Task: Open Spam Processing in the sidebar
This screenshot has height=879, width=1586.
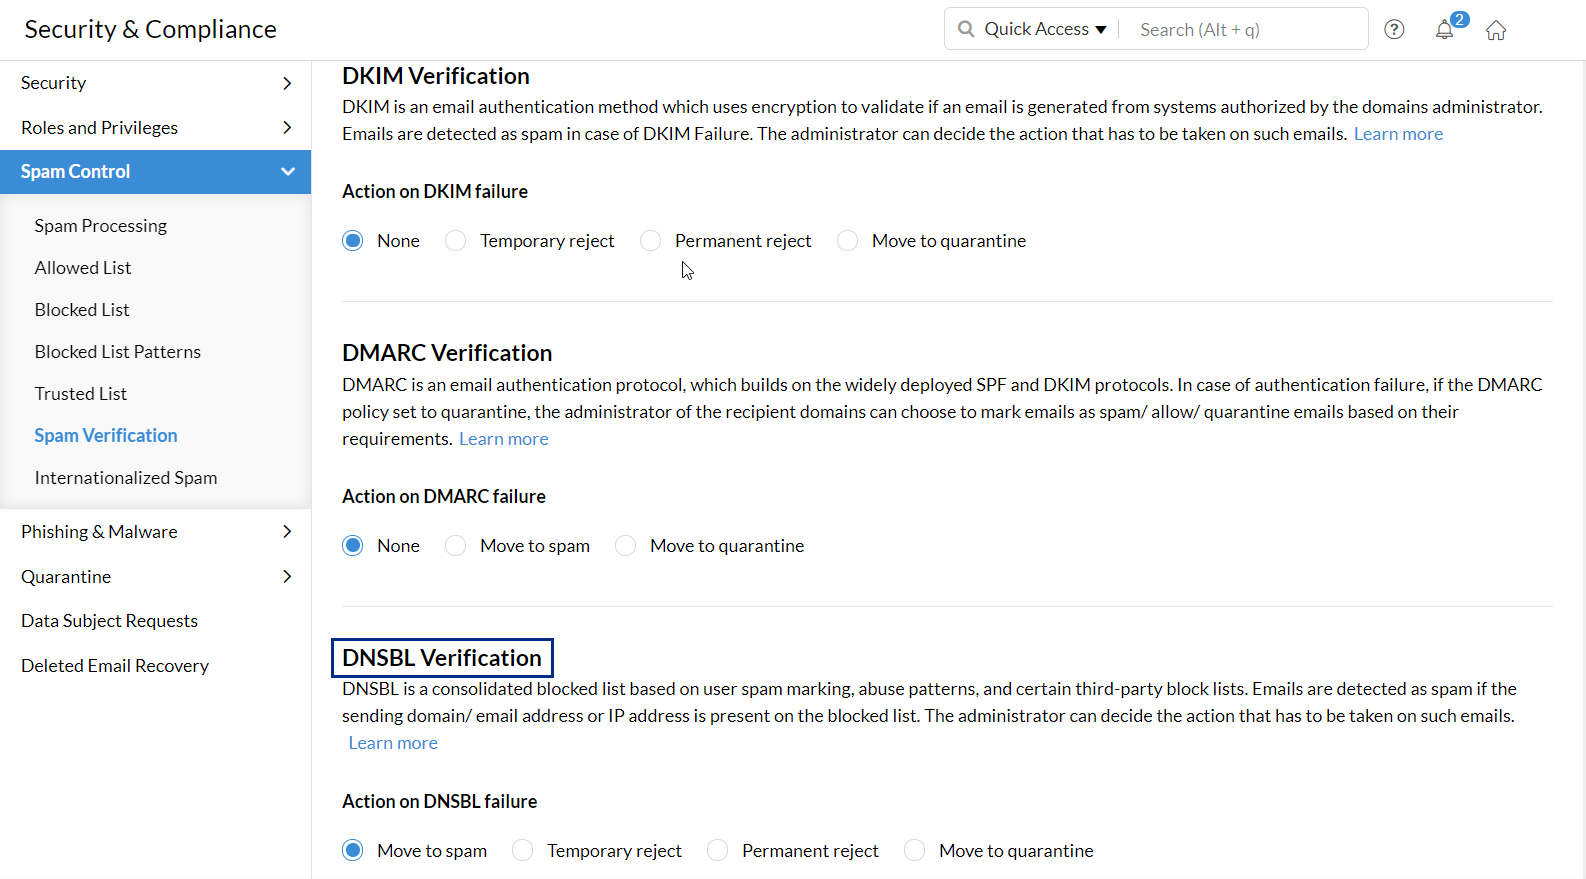Action: click(x=101, y=226)
